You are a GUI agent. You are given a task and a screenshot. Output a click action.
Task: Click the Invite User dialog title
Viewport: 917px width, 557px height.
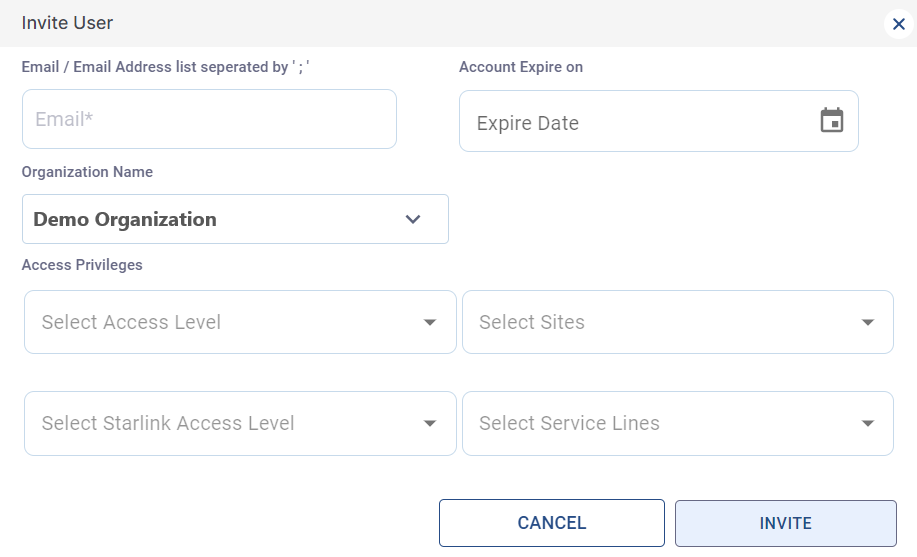coord(67,22)
